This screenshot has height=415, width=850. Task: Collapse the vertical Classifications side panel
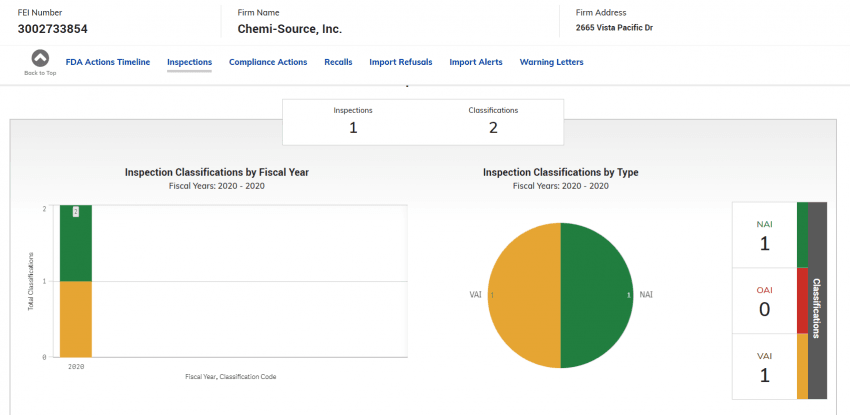pyautogui.click(x=817, y=301)
